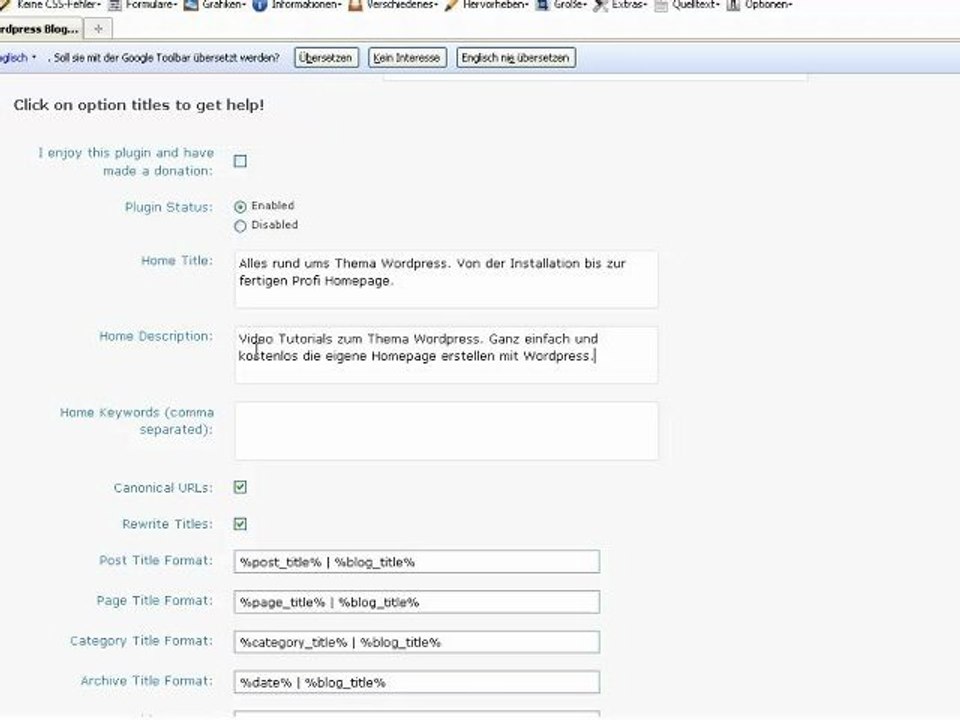Focus the Home Description text area
The height and width of the screenshot is (720, 960).
click(446, 355)
